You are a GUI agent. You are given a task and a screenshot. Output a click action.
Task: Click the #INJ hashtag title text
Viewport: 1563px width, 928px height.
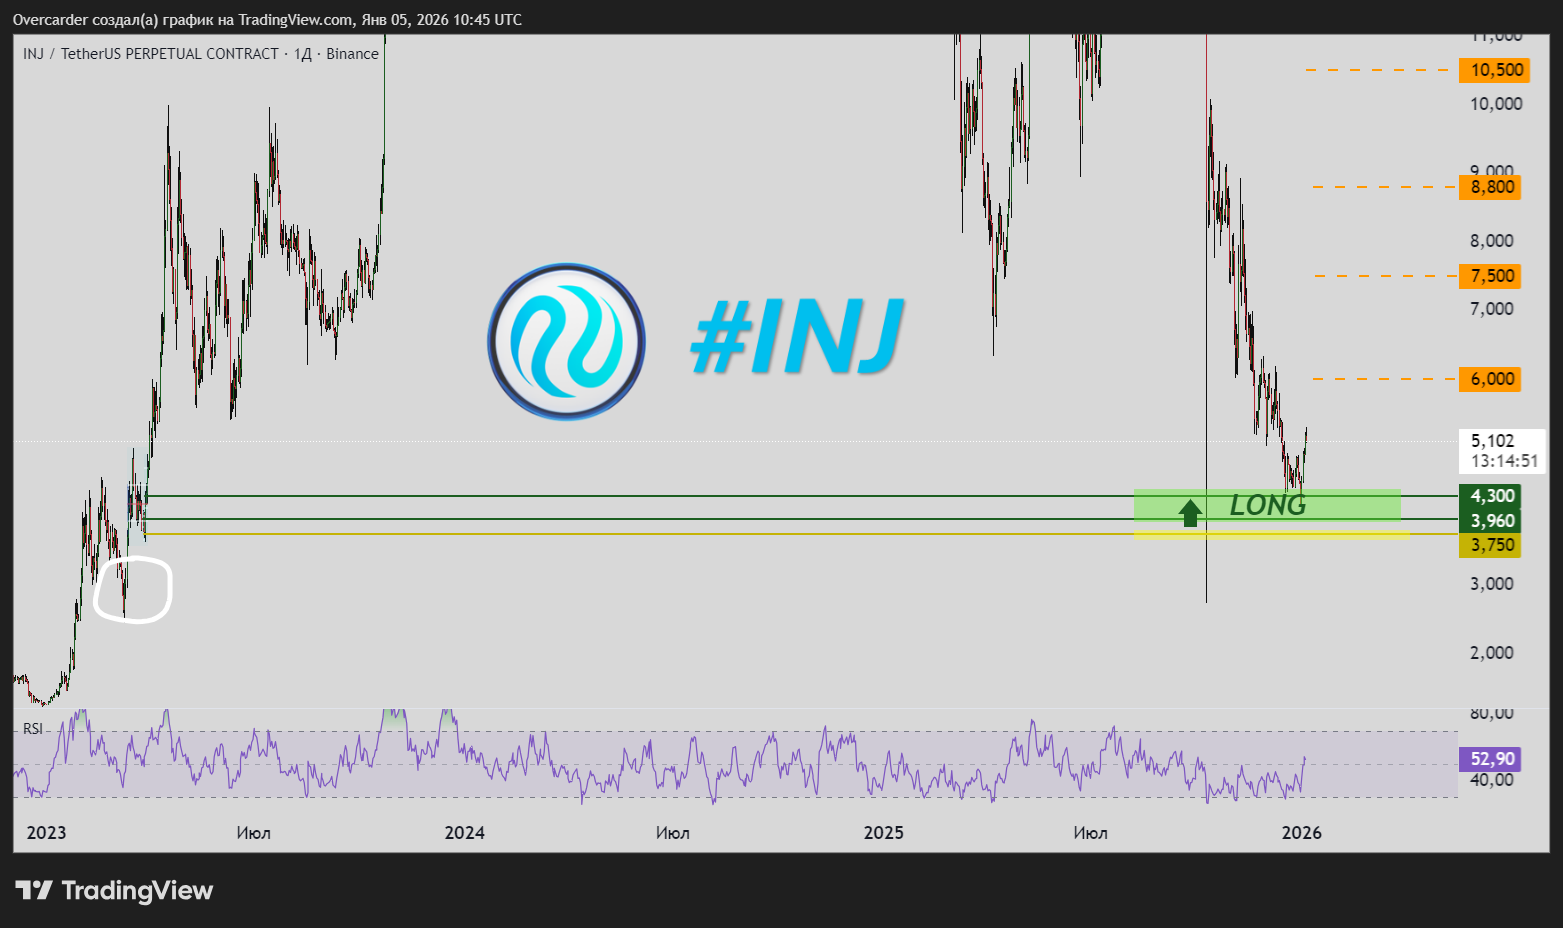click(x=798, y=336)
